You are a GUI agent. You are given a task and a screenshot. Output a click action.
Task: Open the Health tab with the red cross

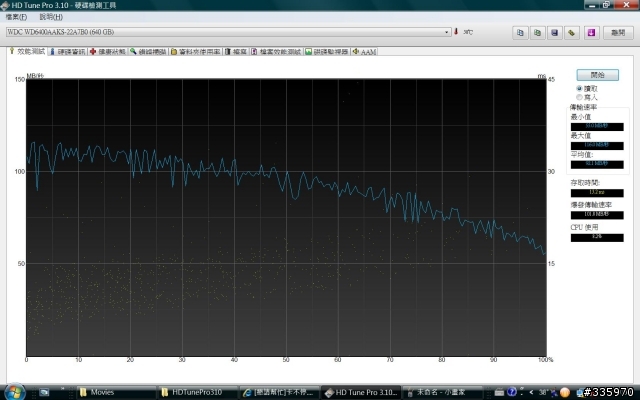point(108,52)
